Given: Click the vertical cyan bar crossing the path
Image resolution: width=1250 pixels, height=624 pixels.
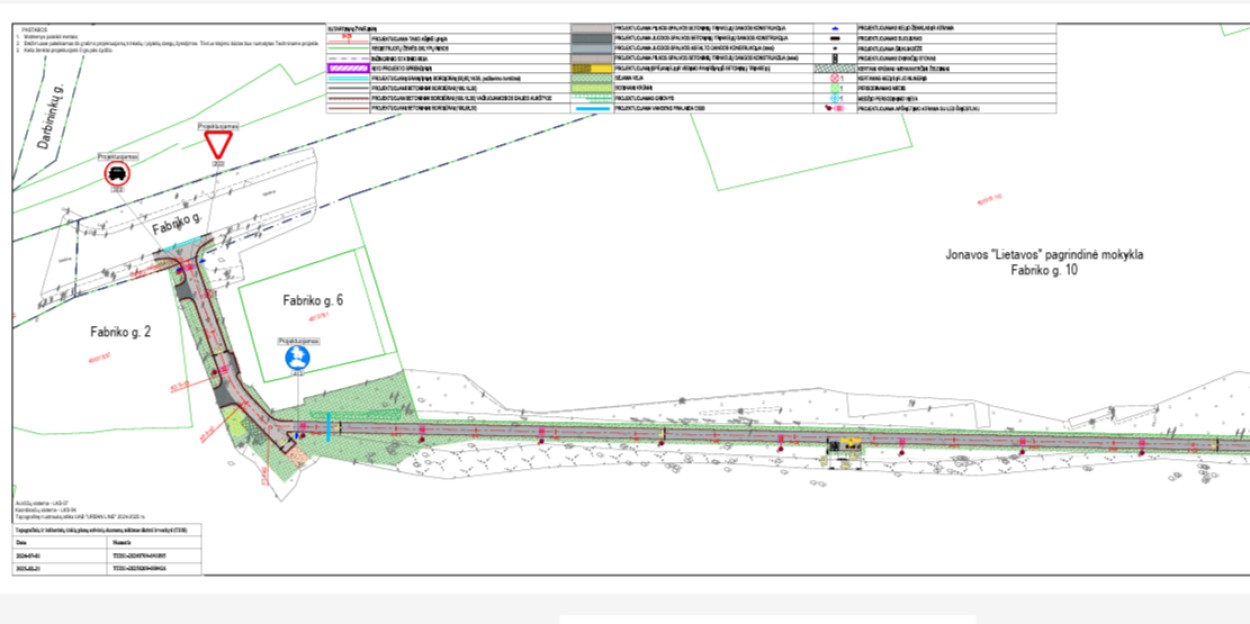Looking at the screenshot, I should click(326, 427).
